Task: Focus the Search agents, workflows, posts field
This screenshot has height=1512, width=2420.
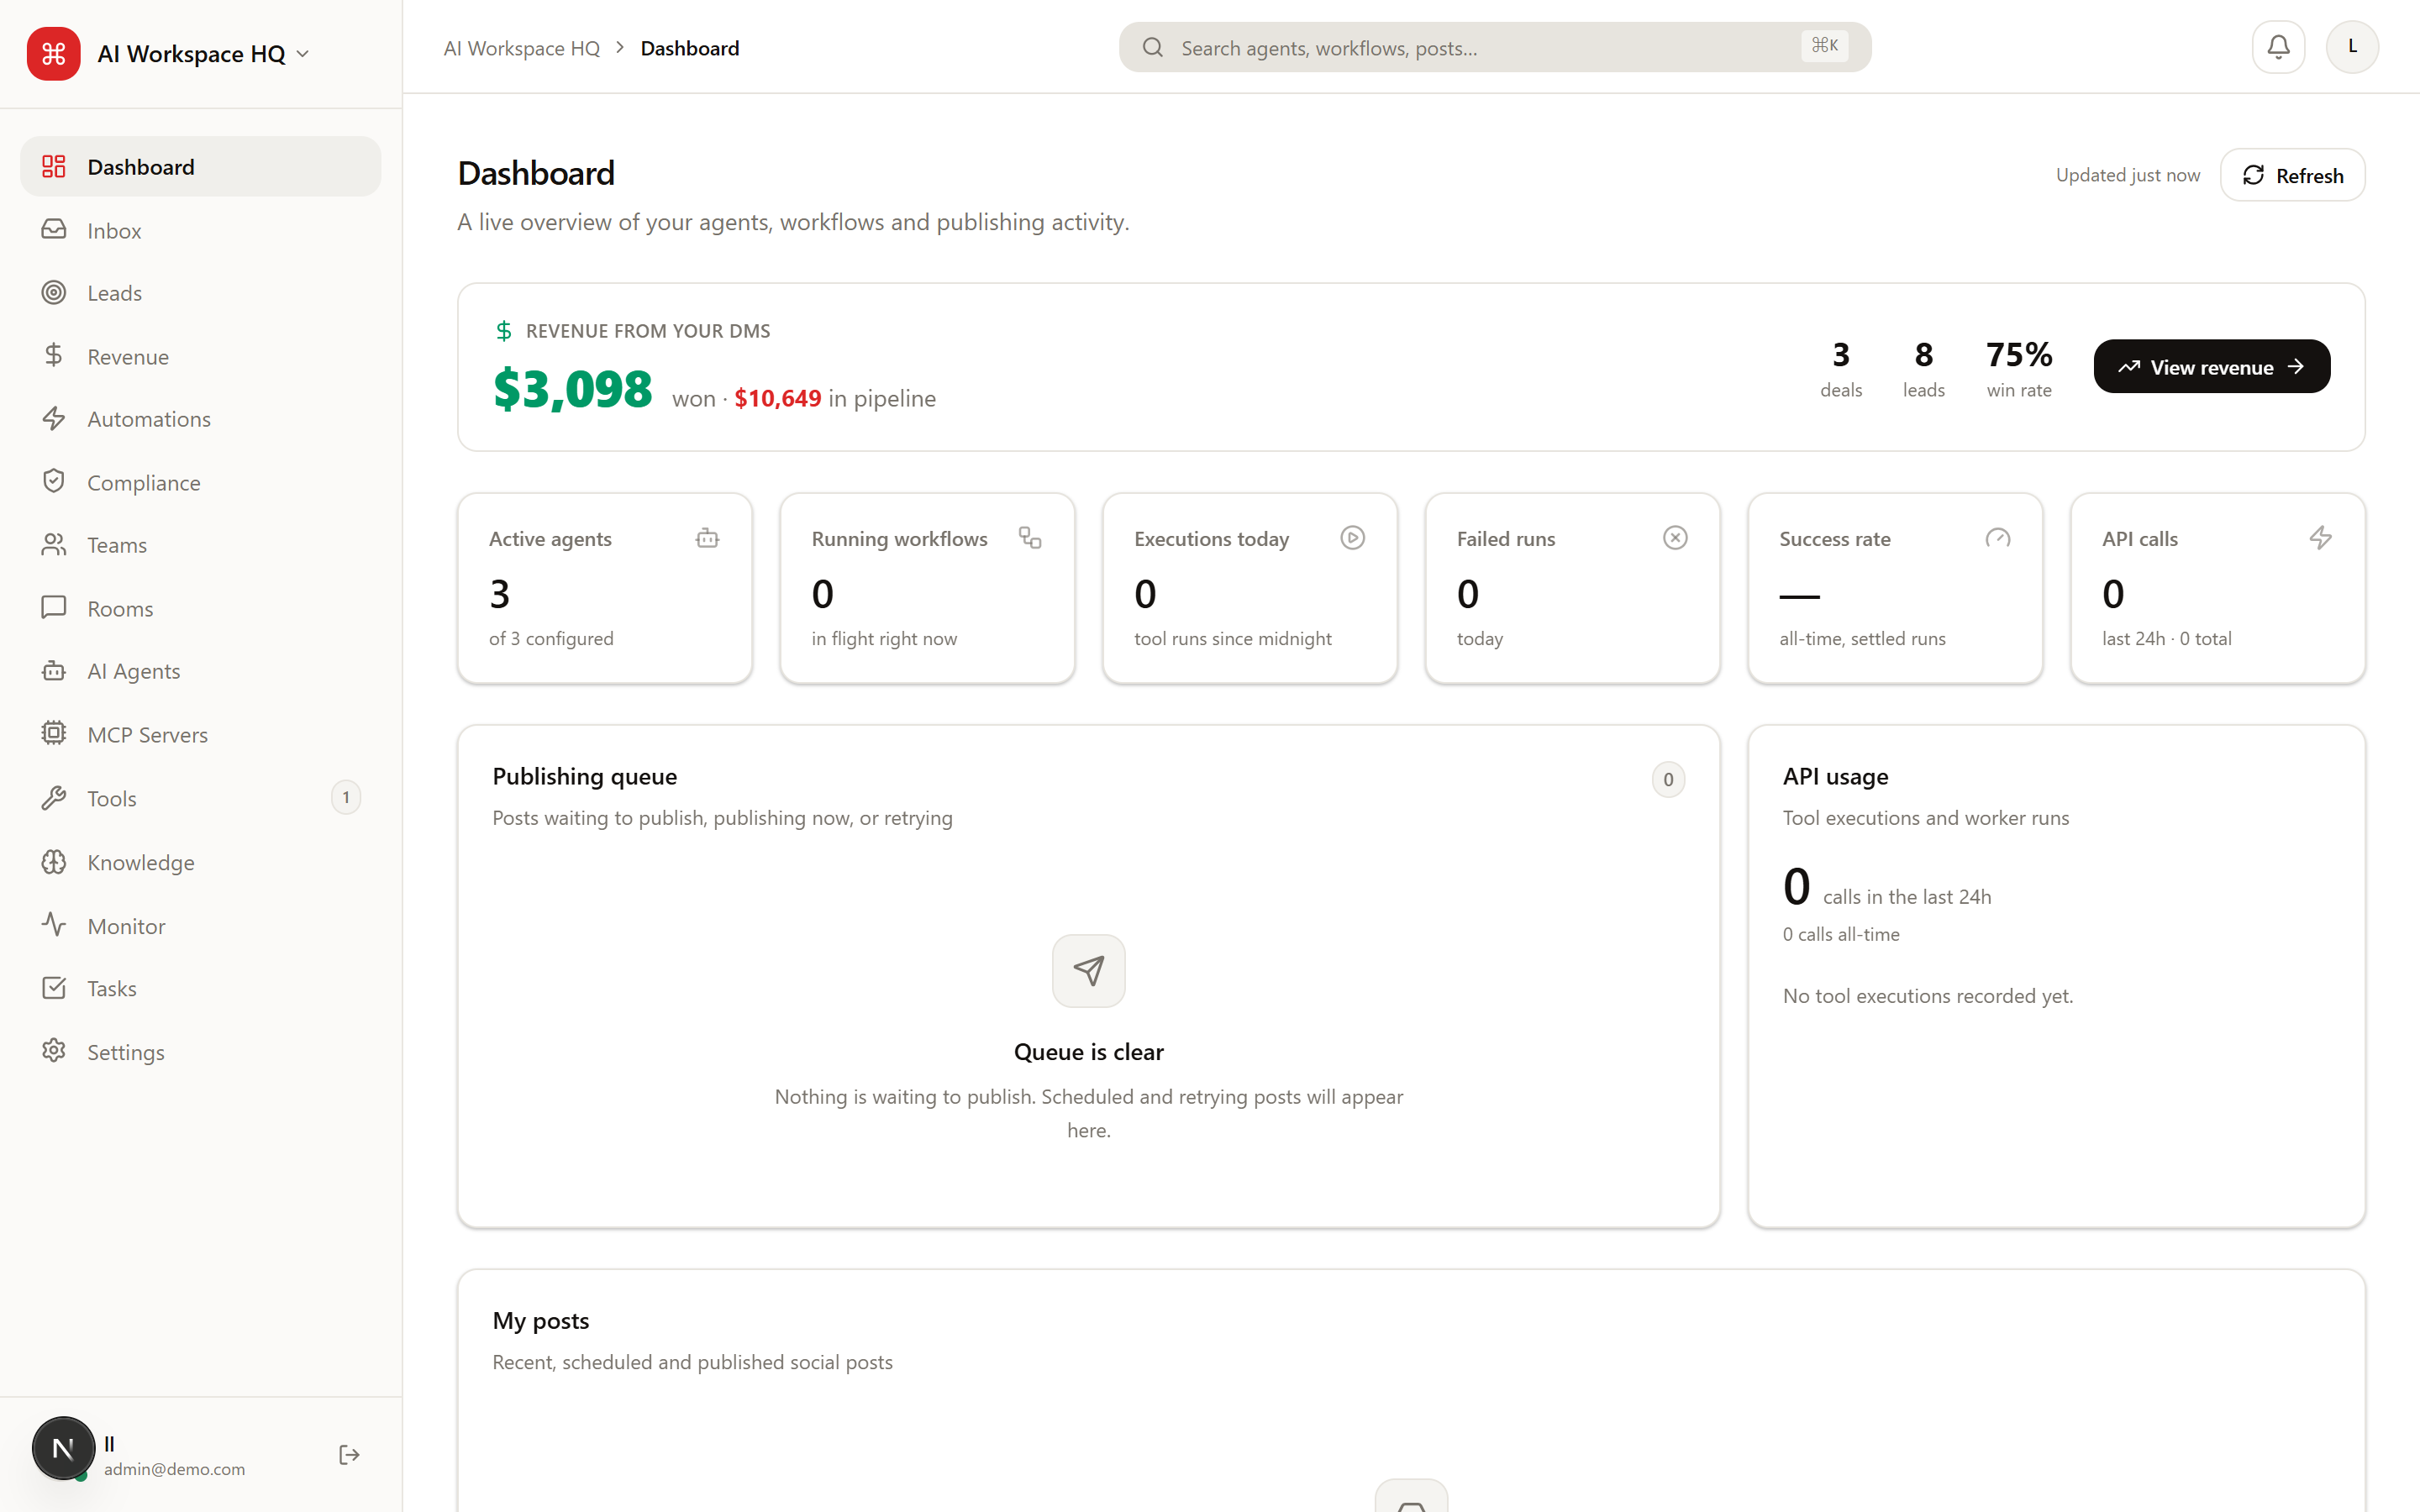Action: (1495, 47)
